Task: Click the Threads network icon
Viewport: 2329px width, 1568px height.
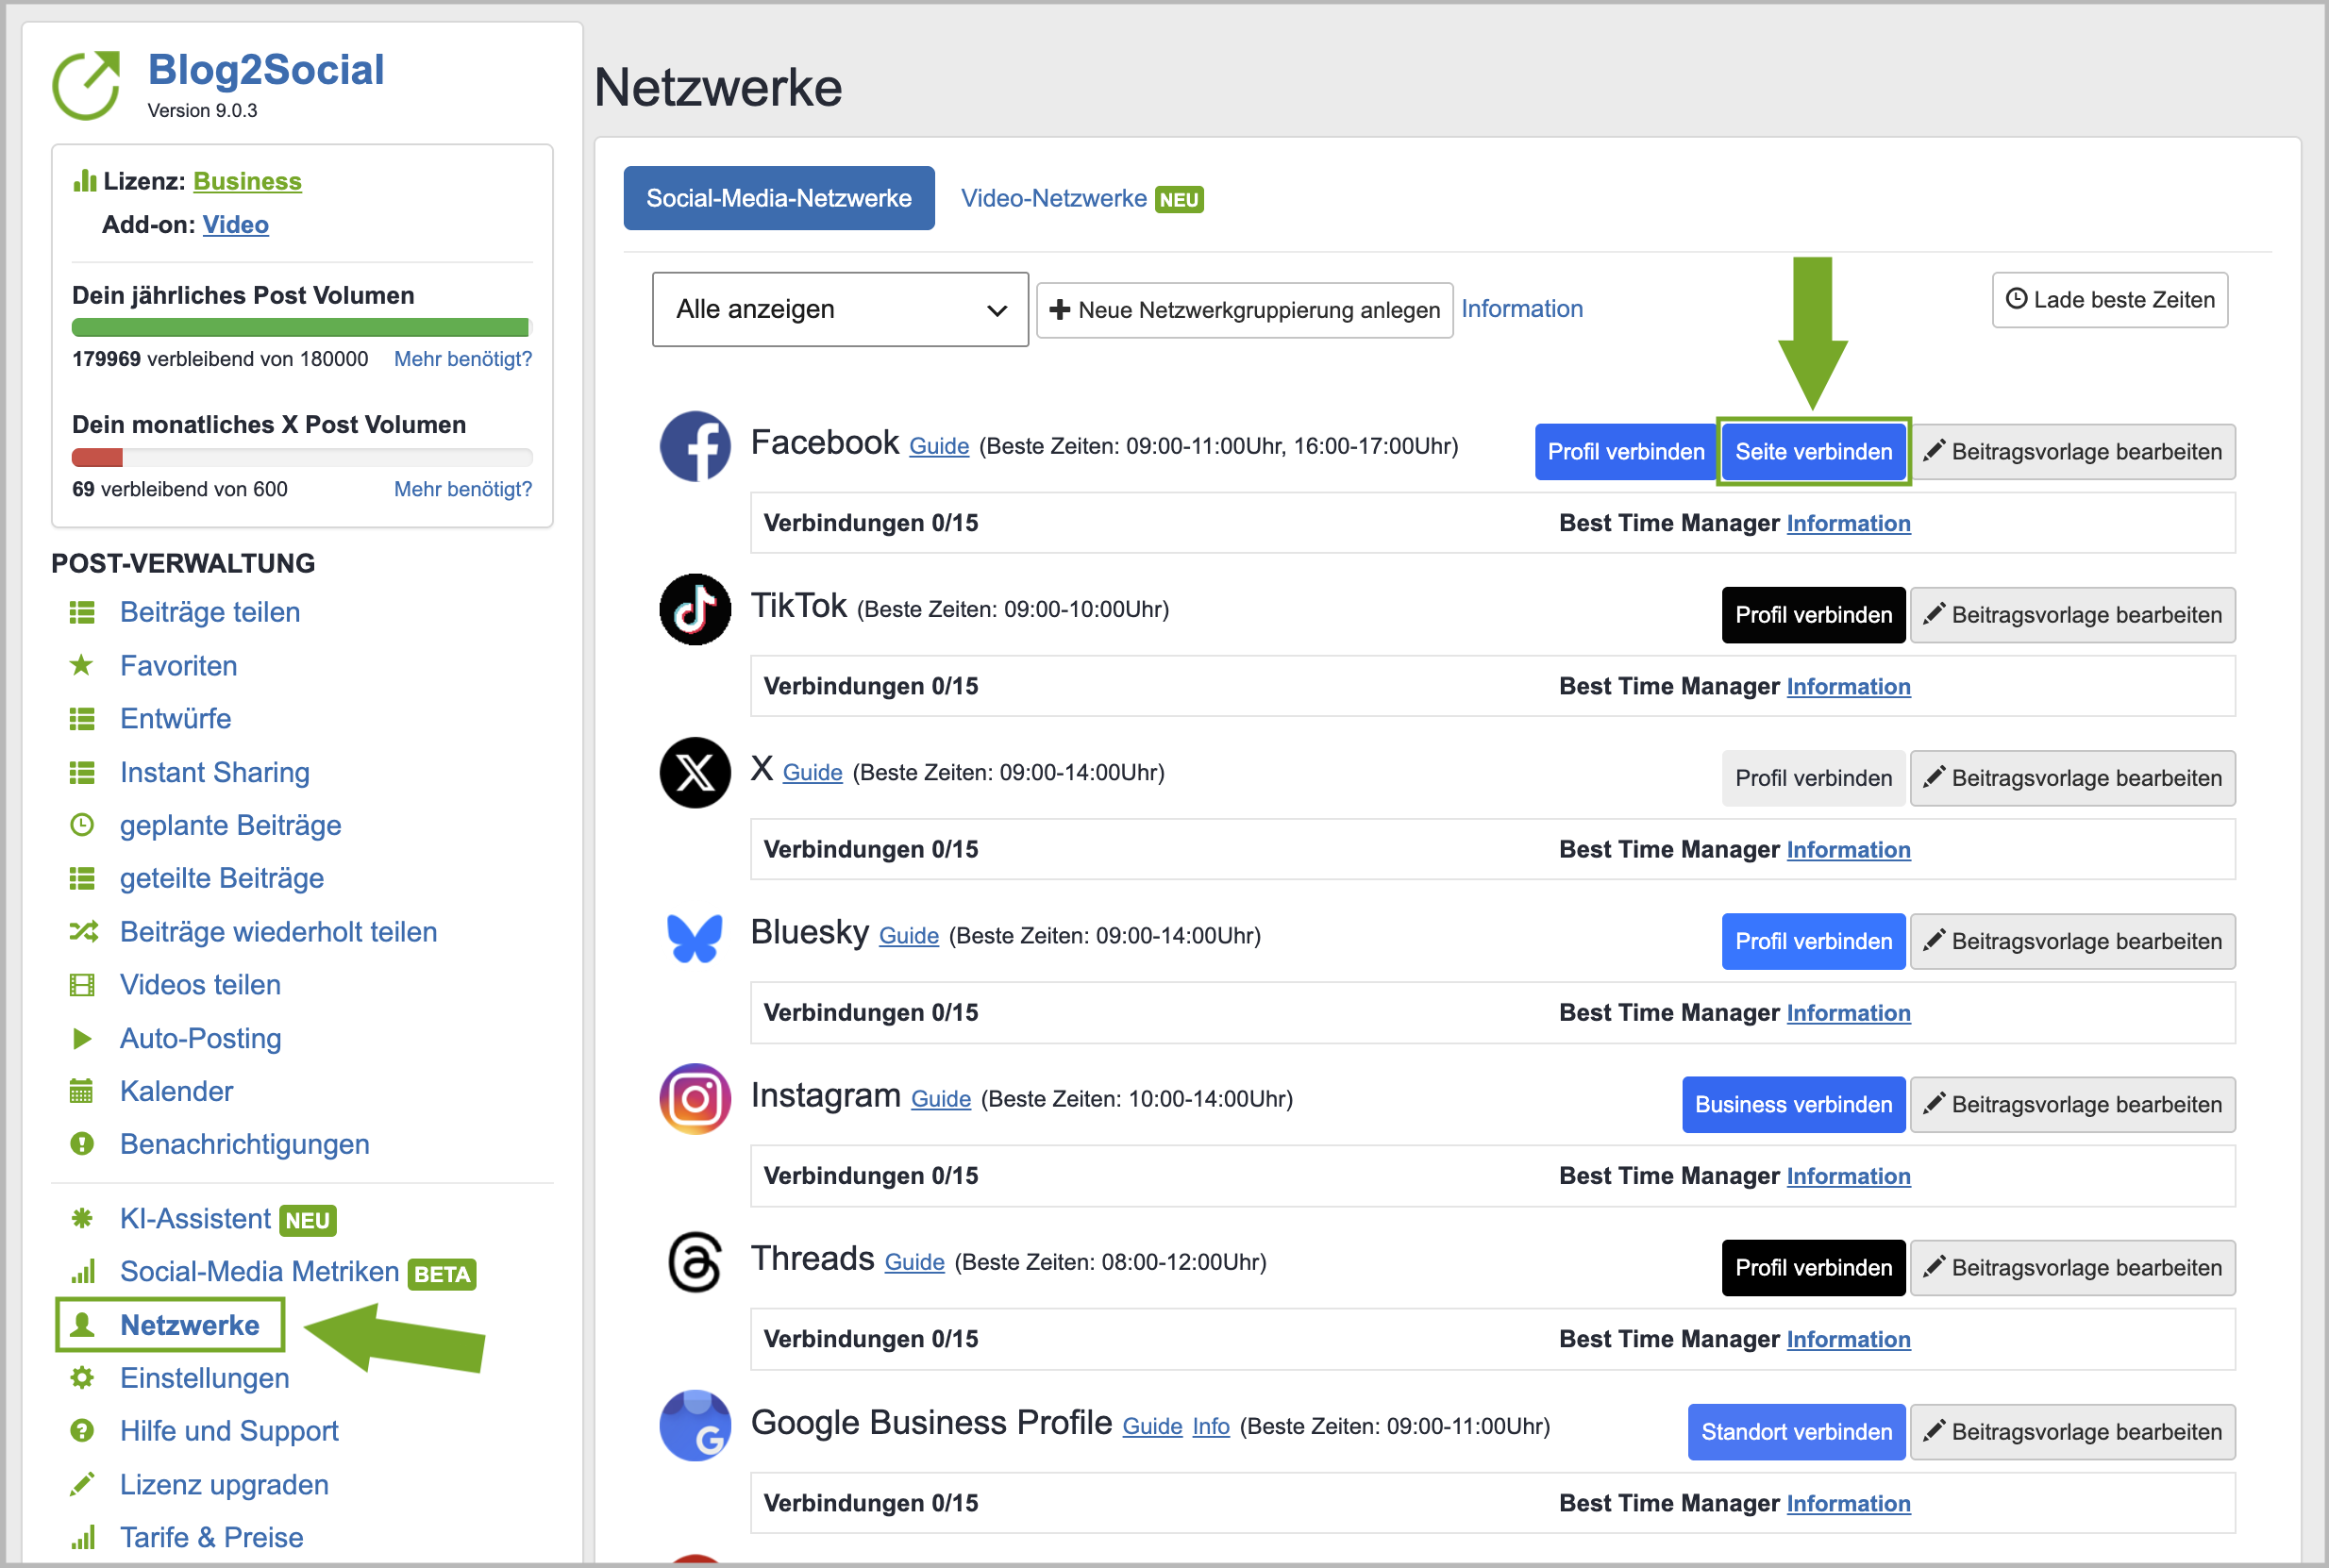Action: click(695, 1261)
